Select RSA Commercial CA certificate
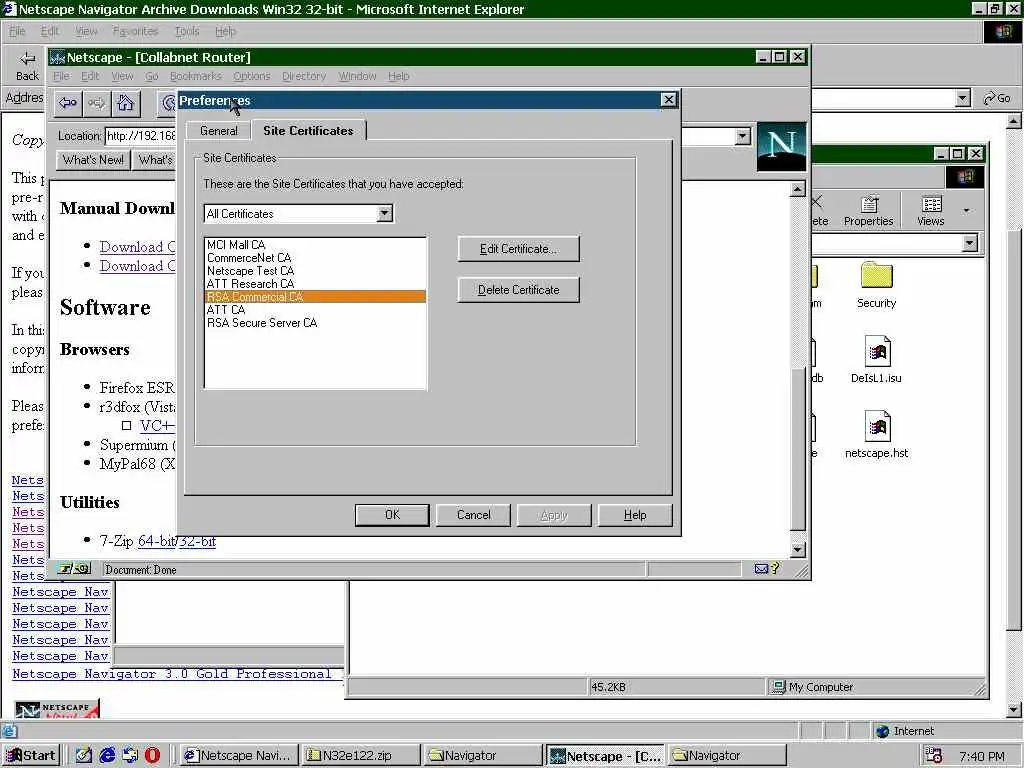 click(x=315, y=296)
